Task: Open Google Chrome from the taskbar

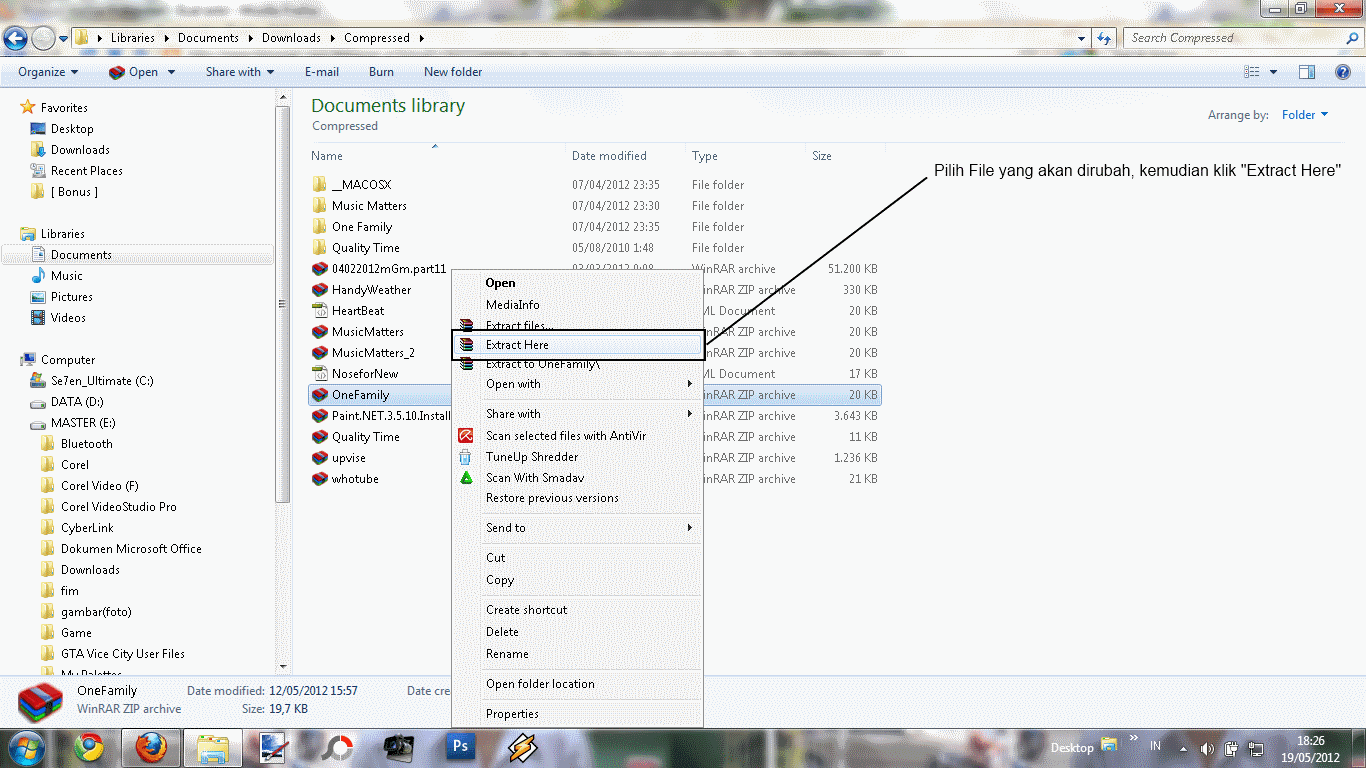Action: click(x=89, y=747)
